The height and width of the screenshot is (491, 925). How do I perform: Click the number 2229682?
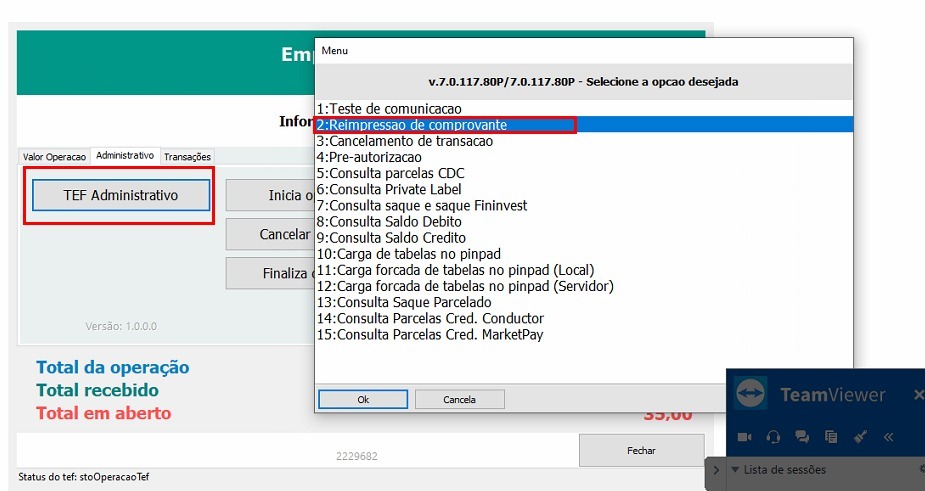click(357, 456)
